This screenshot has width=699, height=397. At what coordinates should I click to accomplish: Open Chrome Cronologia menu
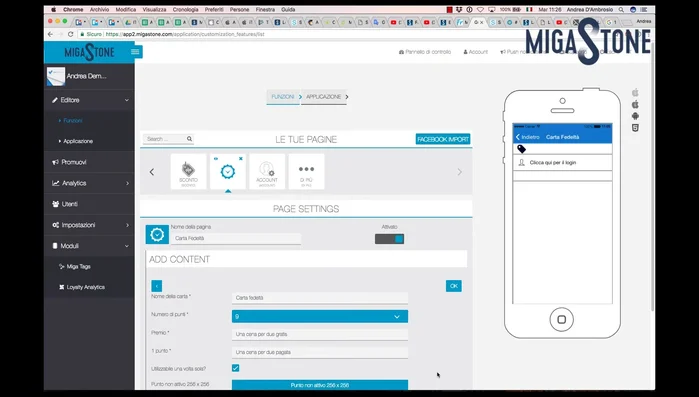click(x=185, y=9)
